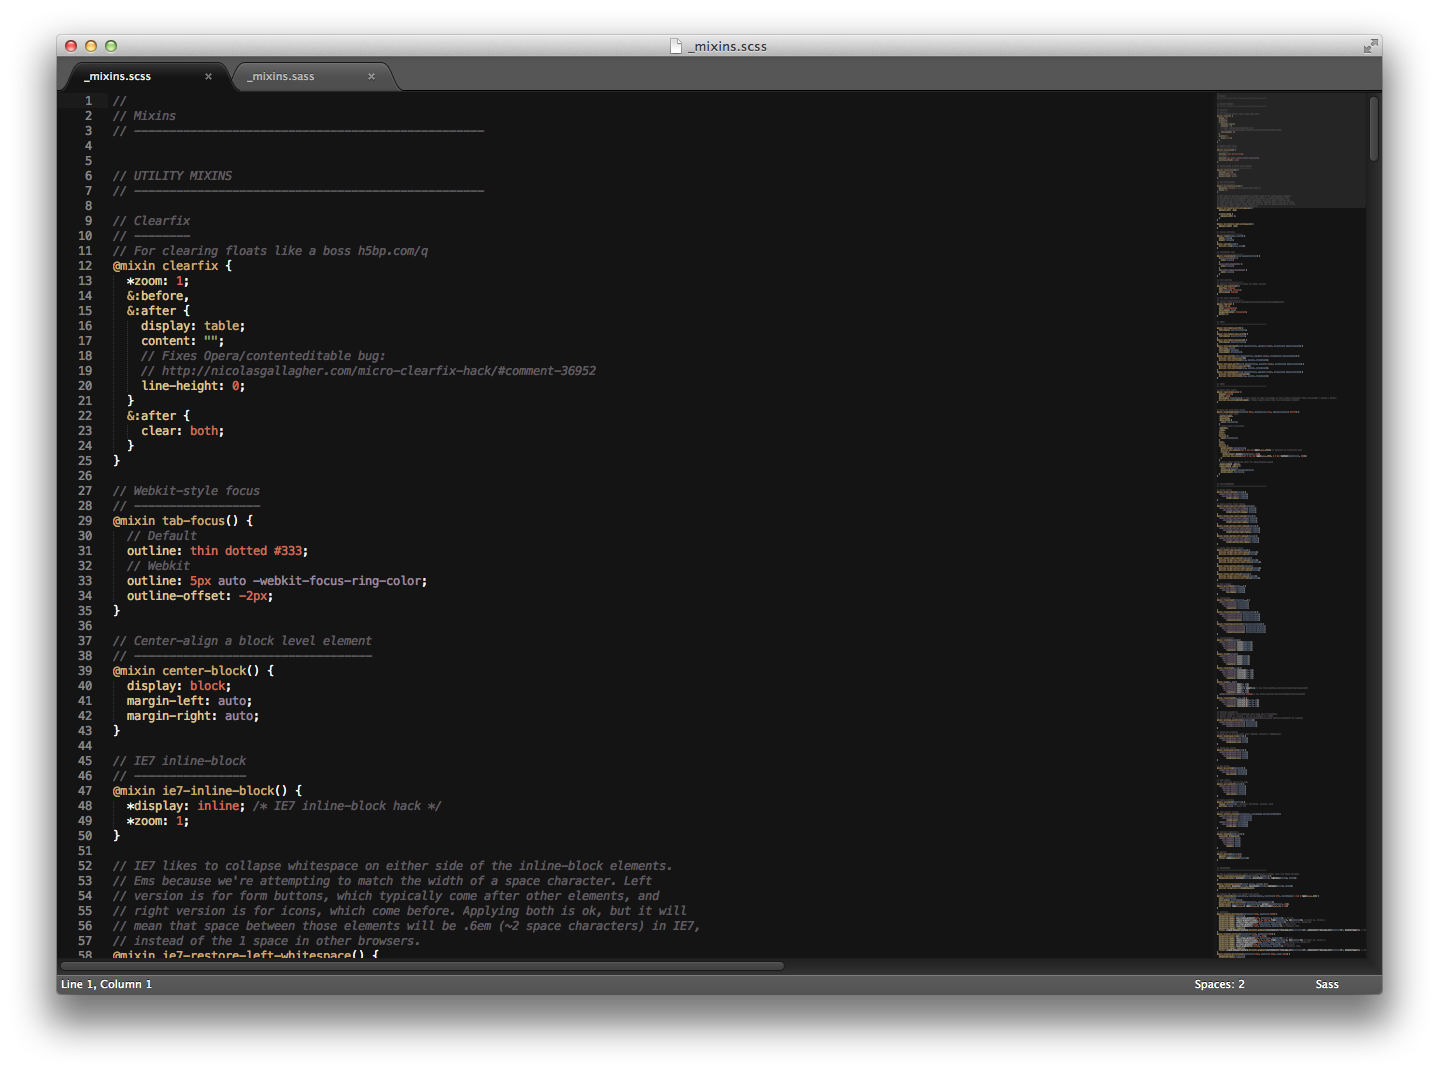
Task: Click the '-webkit-focus-ring-color' outline line
Action: [x=277, y=581]
